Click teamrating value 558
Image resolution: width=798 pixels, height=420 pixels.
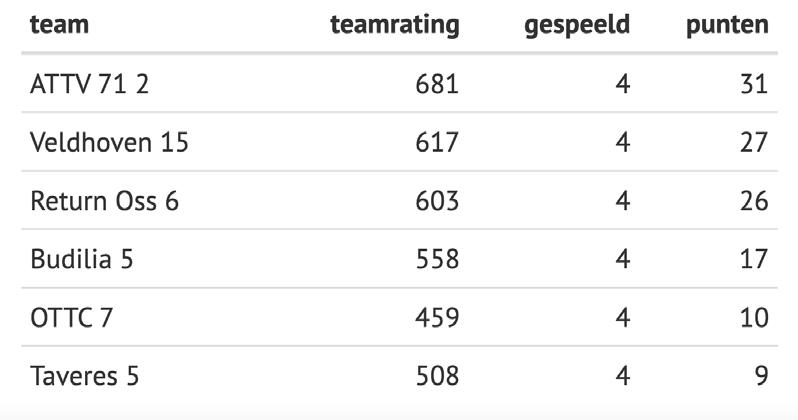[x=437, y=259]
